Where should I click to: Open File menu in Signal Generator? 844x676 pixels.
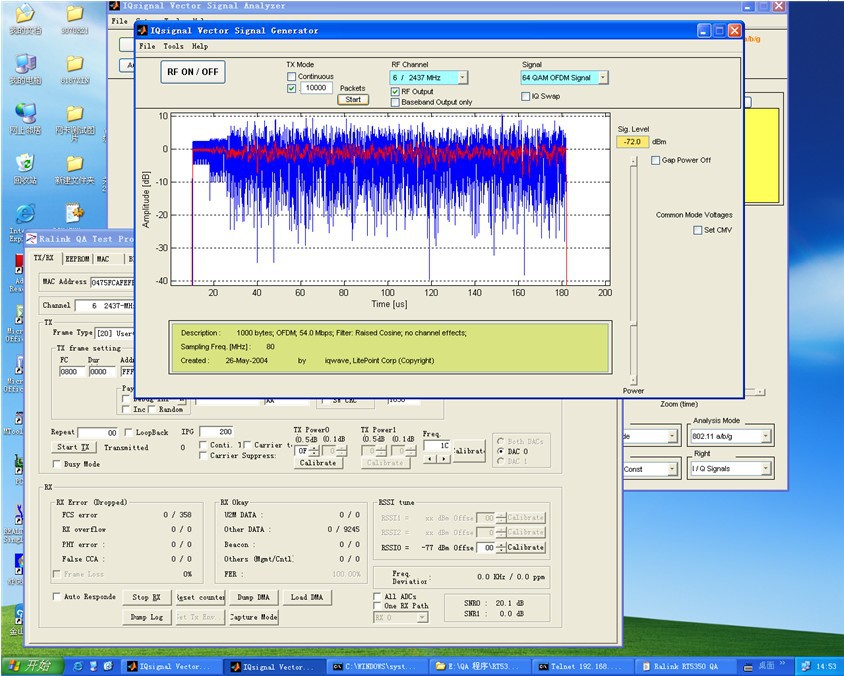[147, 46]
